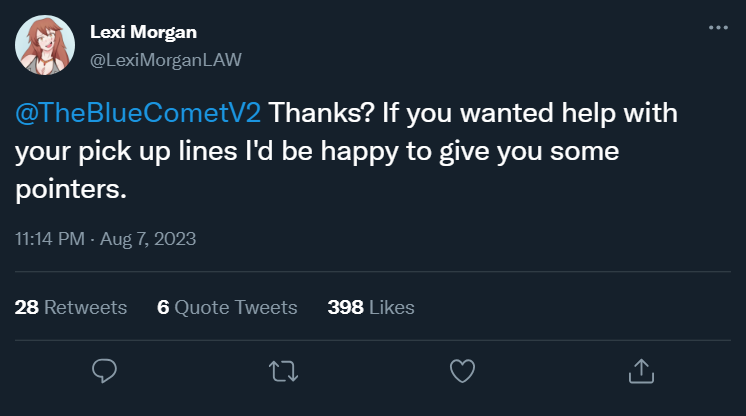Open the Lexi Morgan display name link
The width and height of the screenshot is (746, 416).
point(143,33)
